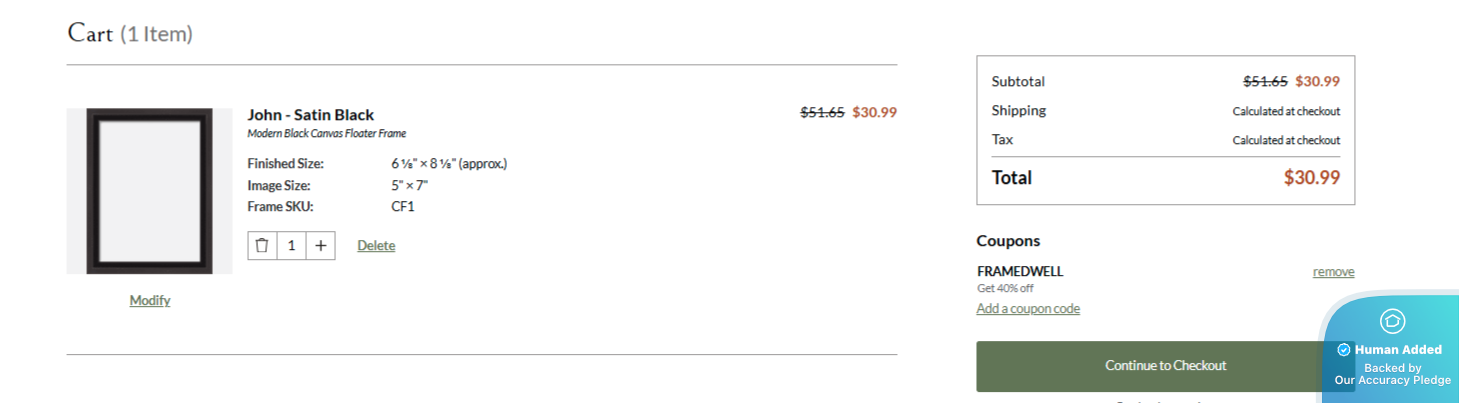1459x403 pixels.
Task: Click the Total amount $30.99
Action: tap(1311, 178)
